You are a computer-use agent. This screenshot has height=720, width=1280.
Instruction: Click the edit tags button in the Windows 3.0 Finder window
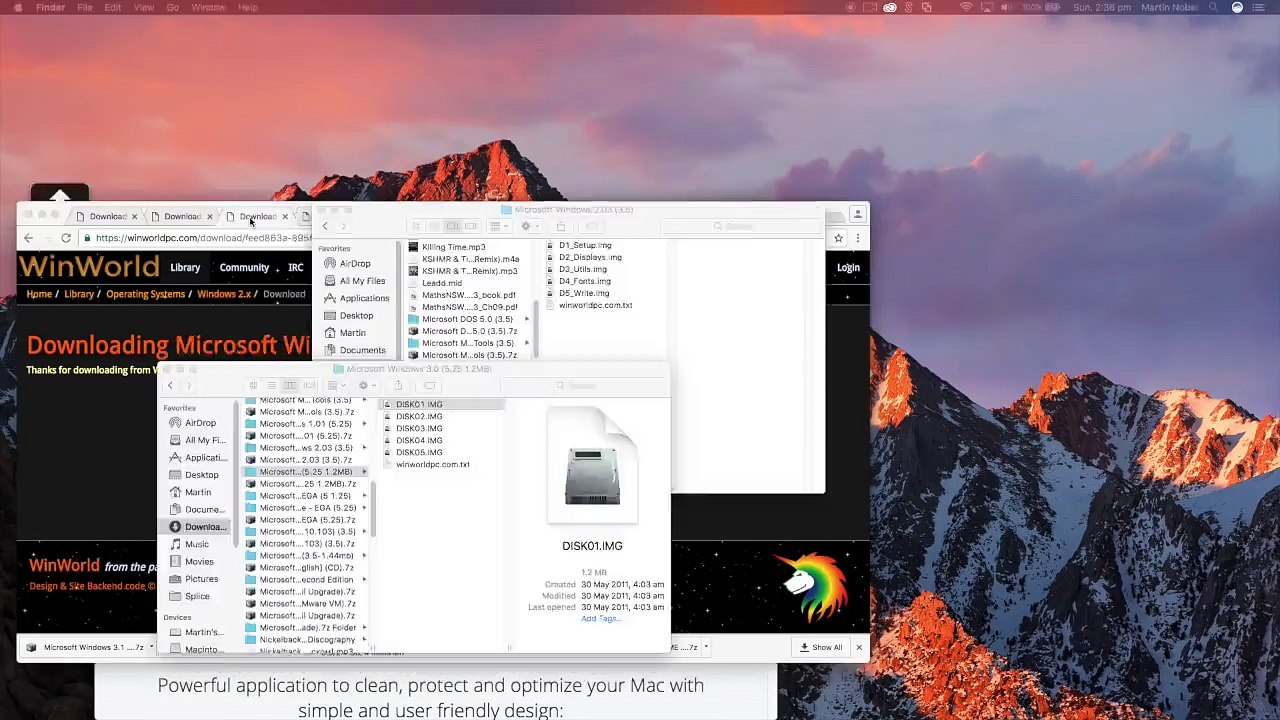point(430,386)
